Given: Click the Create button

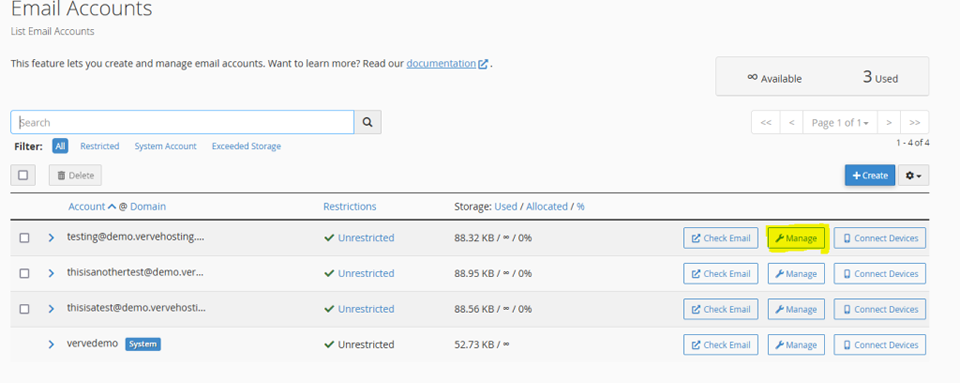Looking at the screenshot, I should point(870,176).
